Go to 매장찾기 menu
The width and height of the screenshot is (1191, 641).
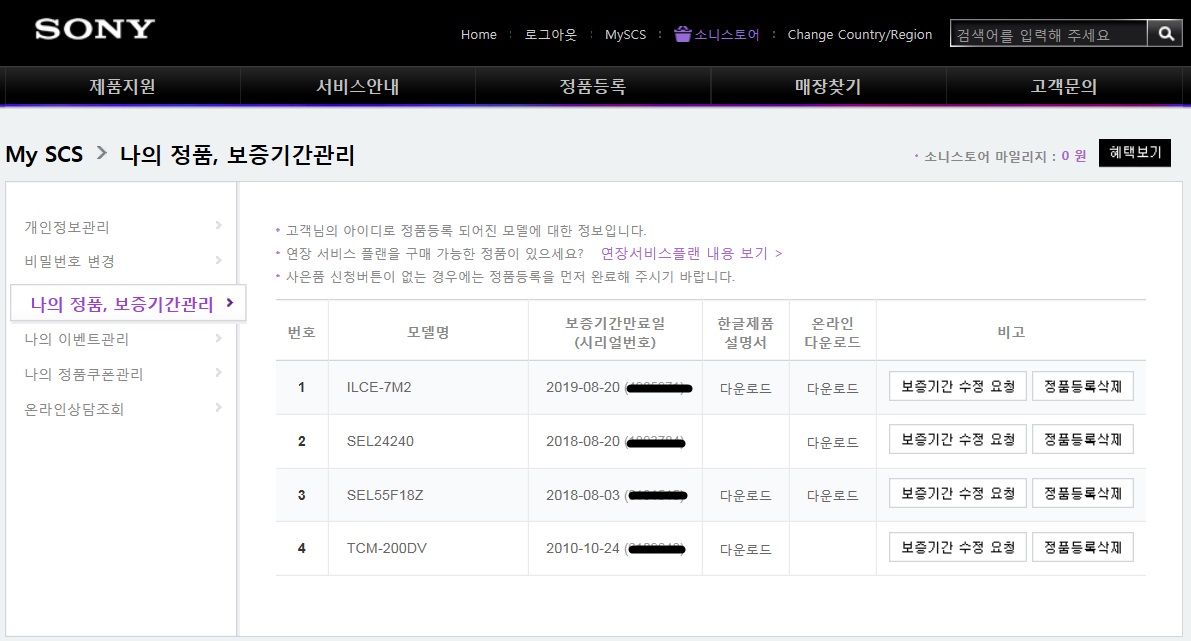click(x=827, y=86)
